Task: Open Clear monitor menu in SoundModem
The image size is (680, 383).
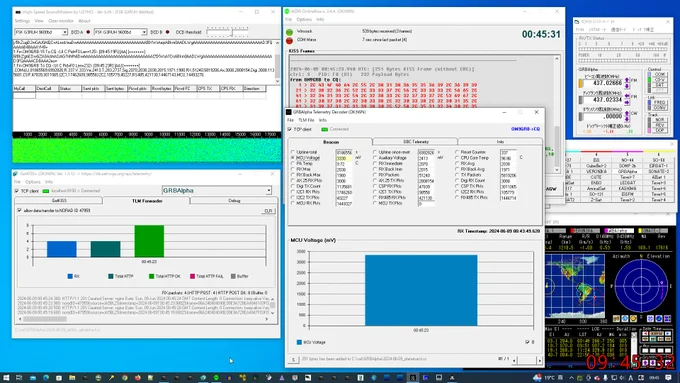Action: click(61, 21)
